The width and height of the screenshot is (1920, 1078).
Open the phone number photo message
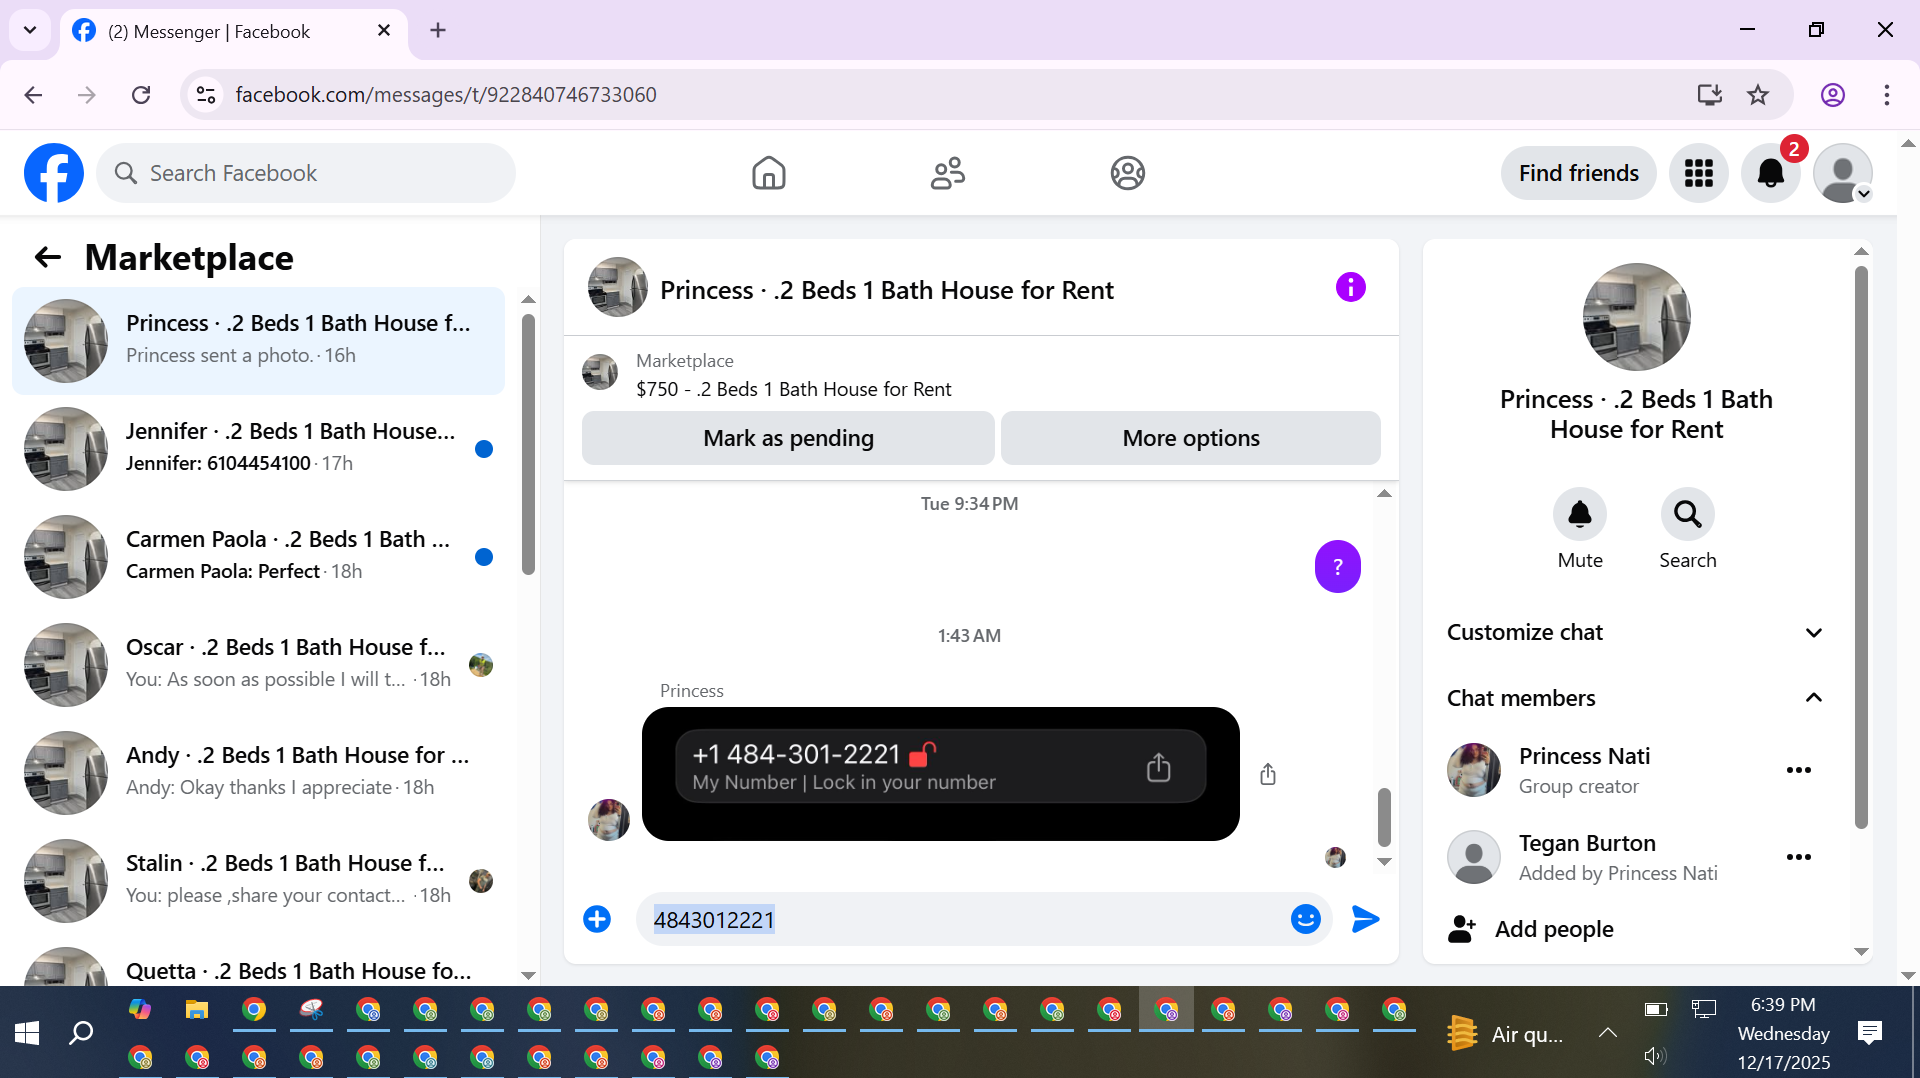[x=940, y=774]
